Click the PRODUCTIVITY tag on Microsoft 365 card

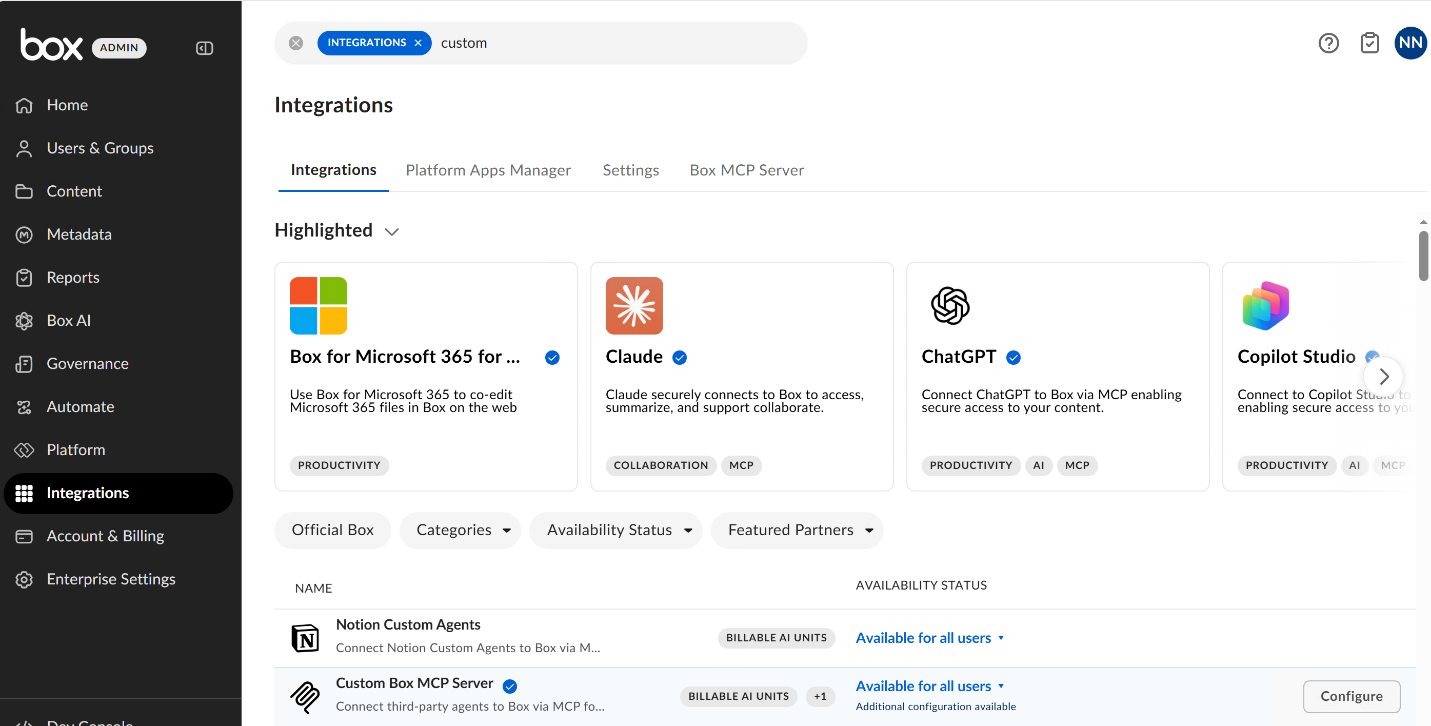pos(339,466)
